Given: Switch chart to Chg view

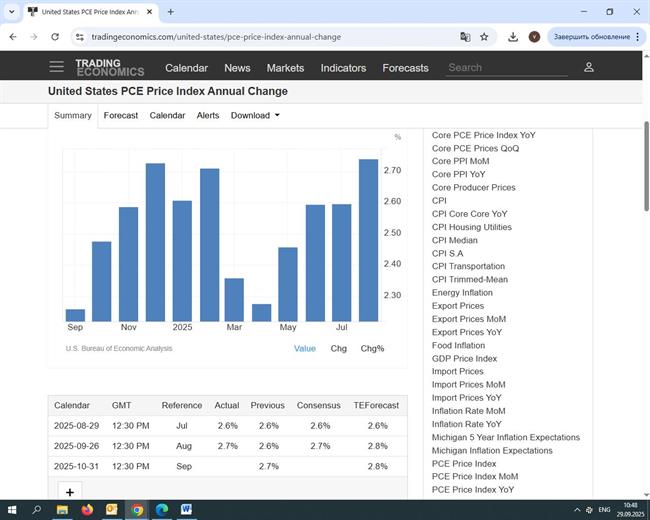Looking at the screenshot, I should click(338, 348).
